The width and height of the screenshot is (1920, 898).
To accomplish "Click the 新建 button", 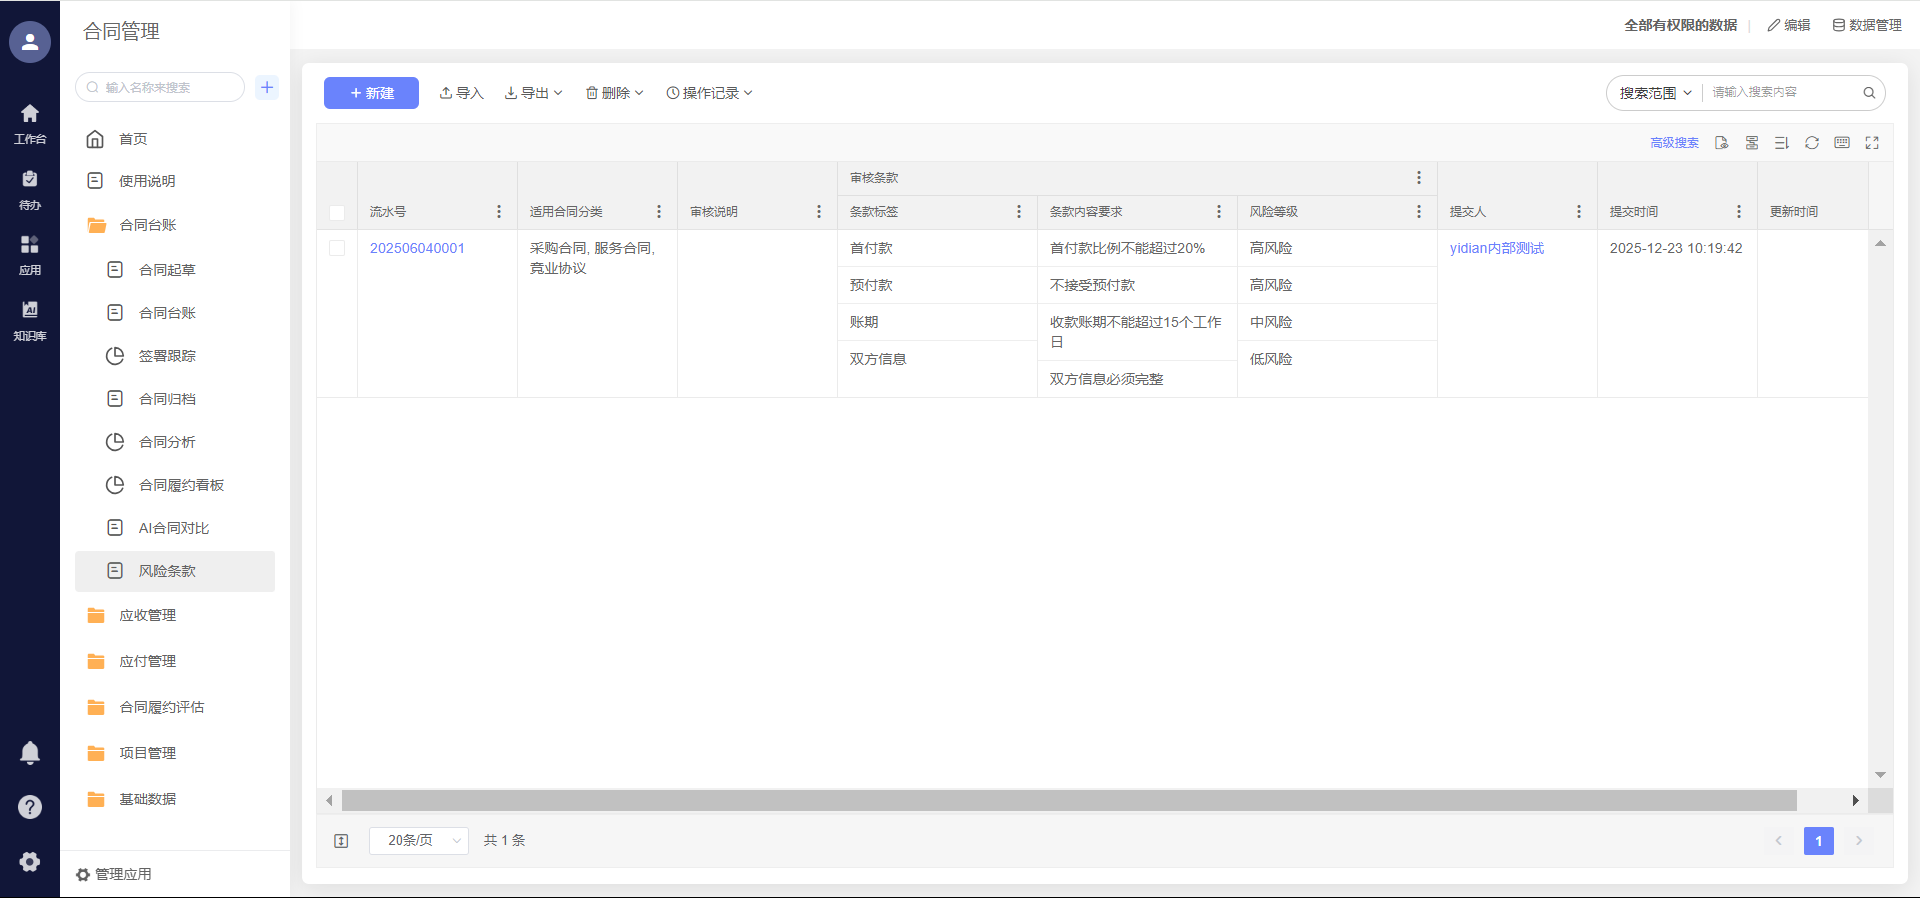I will coord(371,93).
